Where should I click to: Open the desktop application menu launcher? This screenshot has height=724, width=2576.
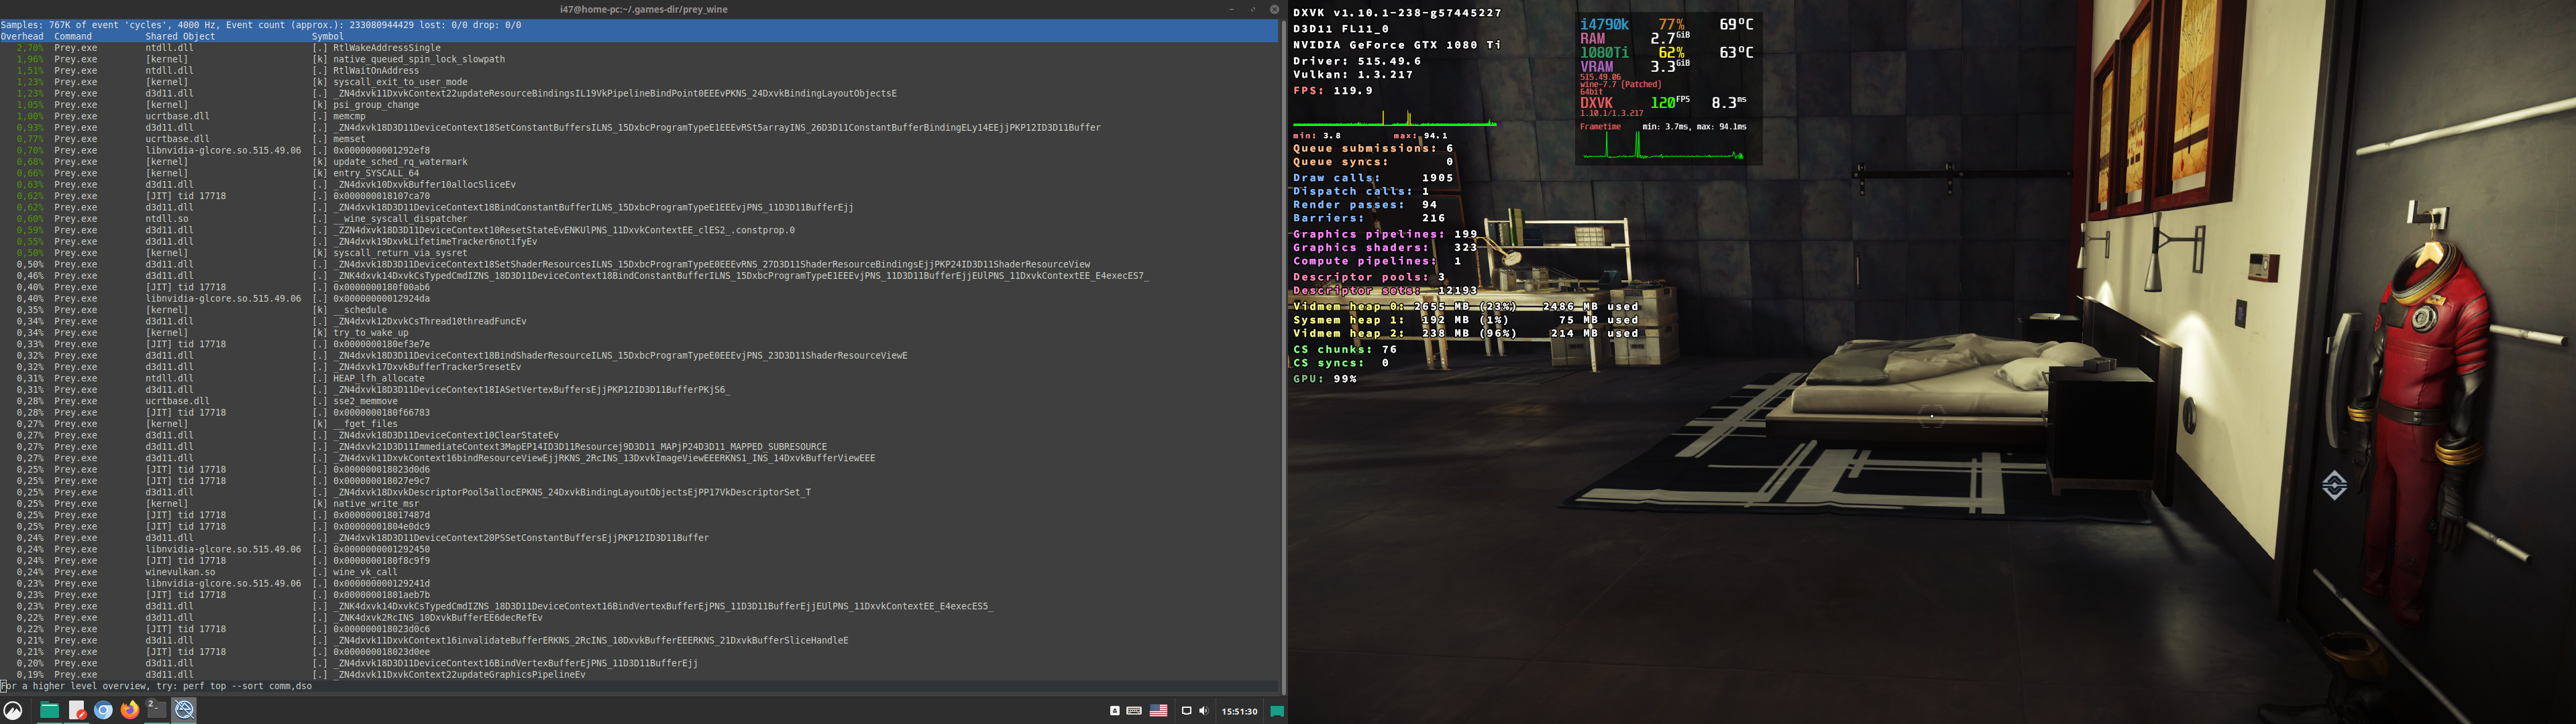point(13,711)
